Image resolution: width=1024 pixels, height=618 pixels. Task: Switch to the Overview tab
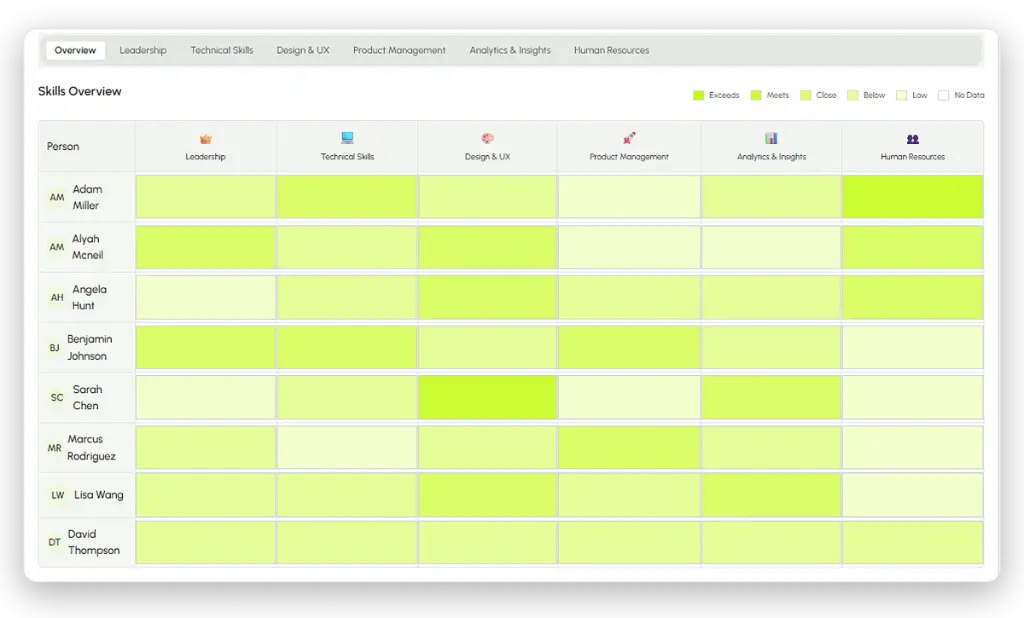pos(75,50)
